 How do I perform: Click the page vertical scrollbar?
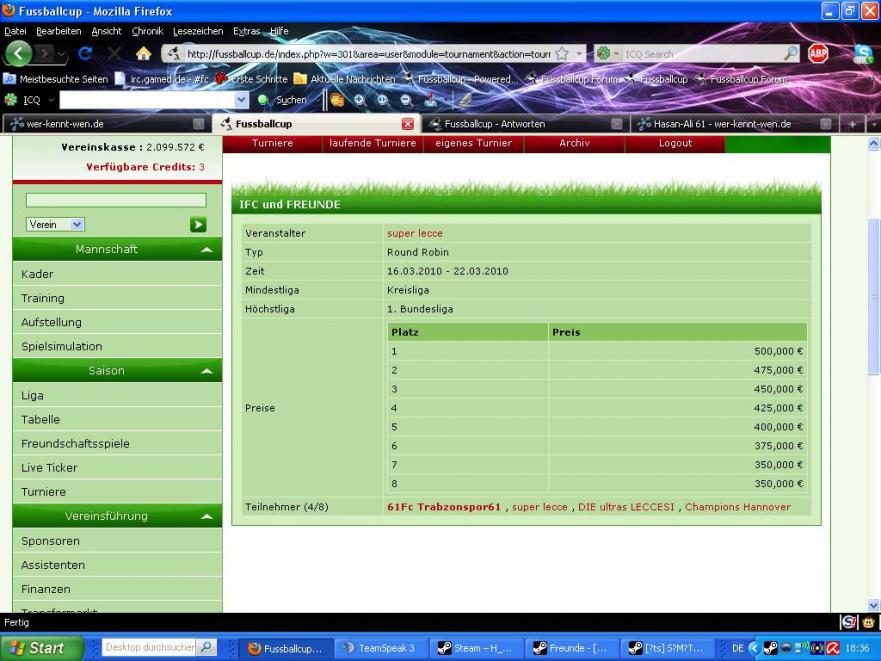point(873,300)
